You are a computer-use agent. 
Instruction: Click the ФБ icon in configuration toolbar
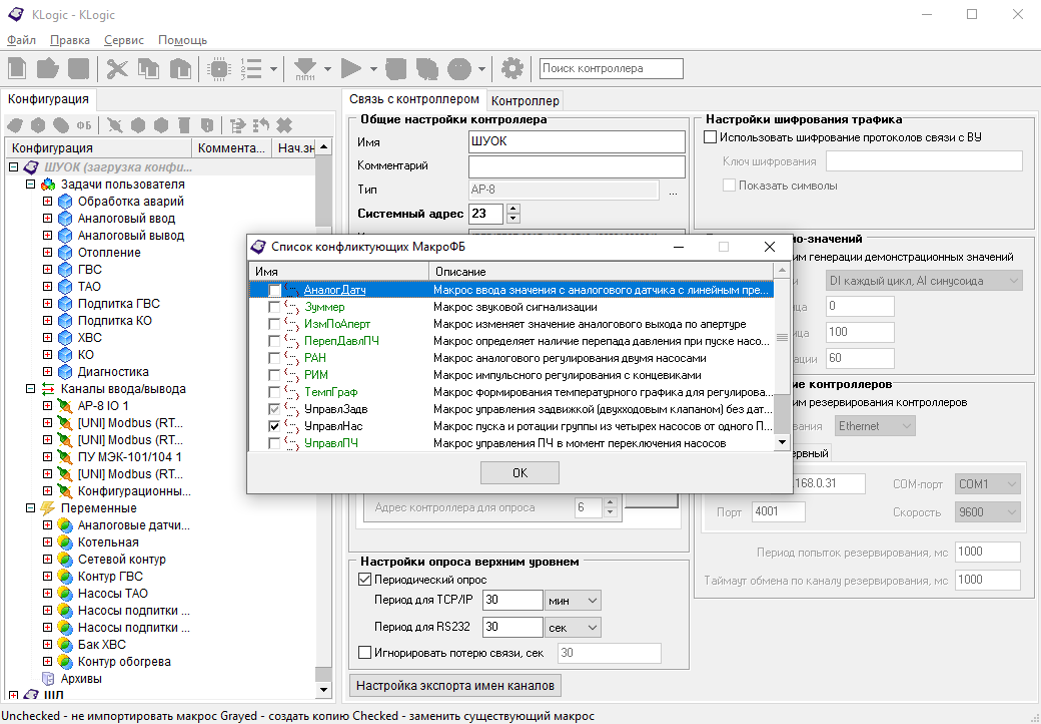coord(84,125)
